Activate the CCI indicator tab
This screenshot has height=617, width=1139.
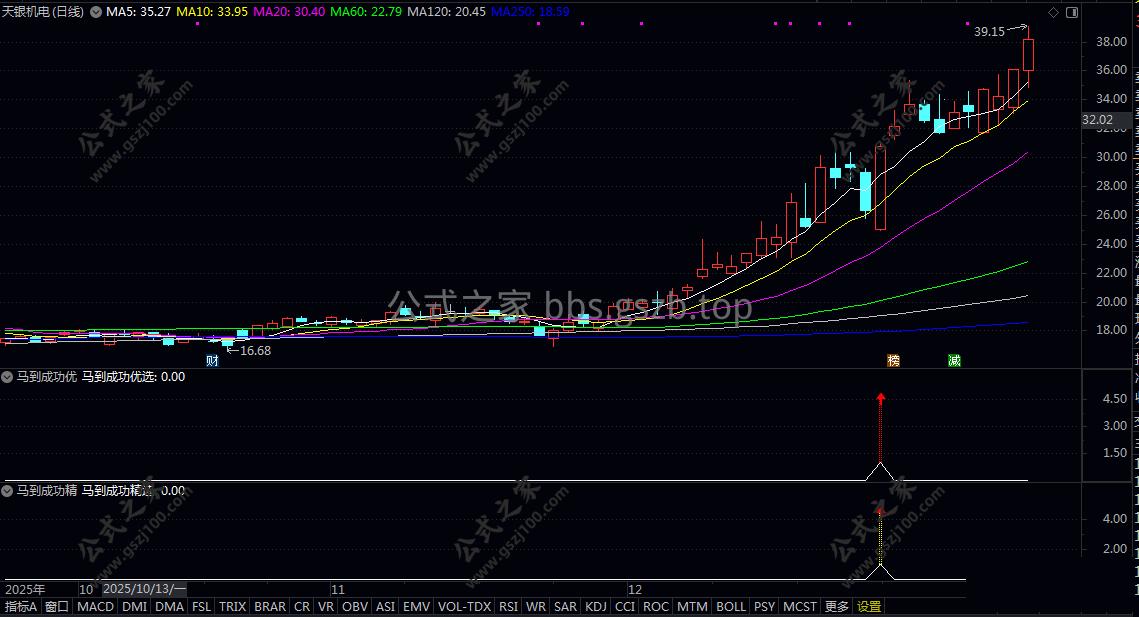coord(625,607)
